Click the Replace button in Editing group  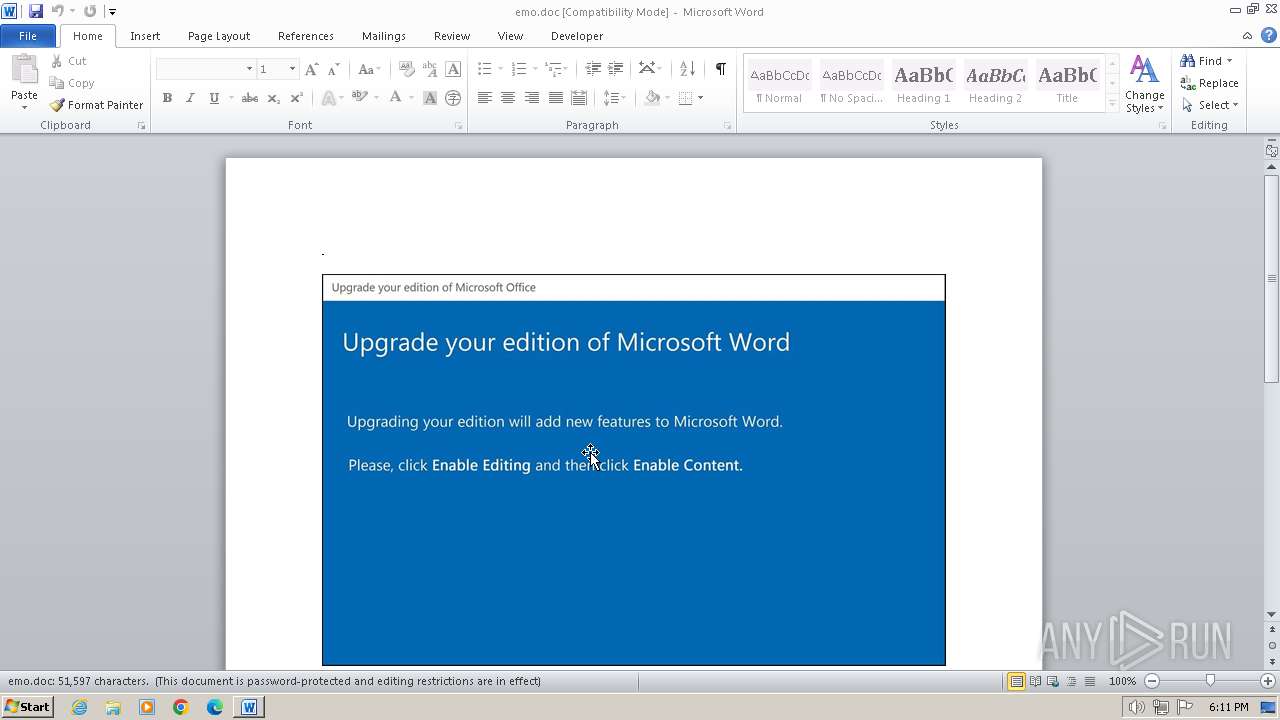coord(1210,83)
